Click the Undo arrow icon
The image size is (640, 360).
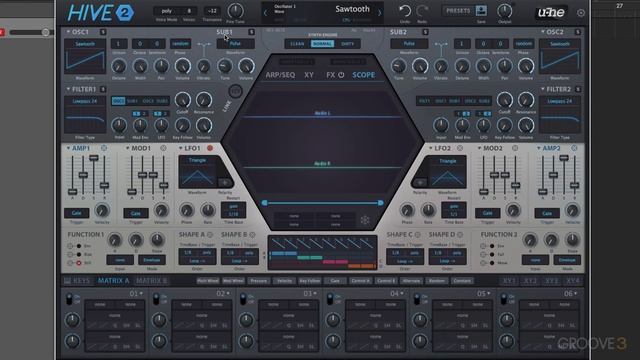(405, 11)
